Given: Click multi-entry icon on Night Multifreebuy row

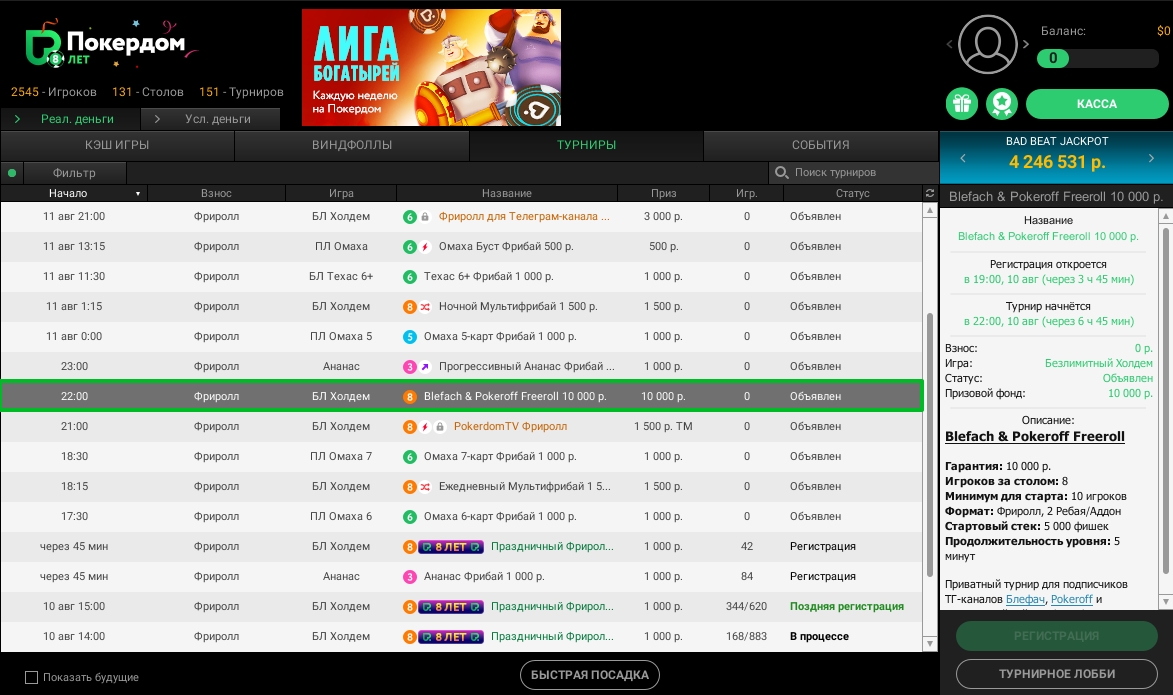Looking at the screenshot, I should pyautogui.click(x=425, y=307).
